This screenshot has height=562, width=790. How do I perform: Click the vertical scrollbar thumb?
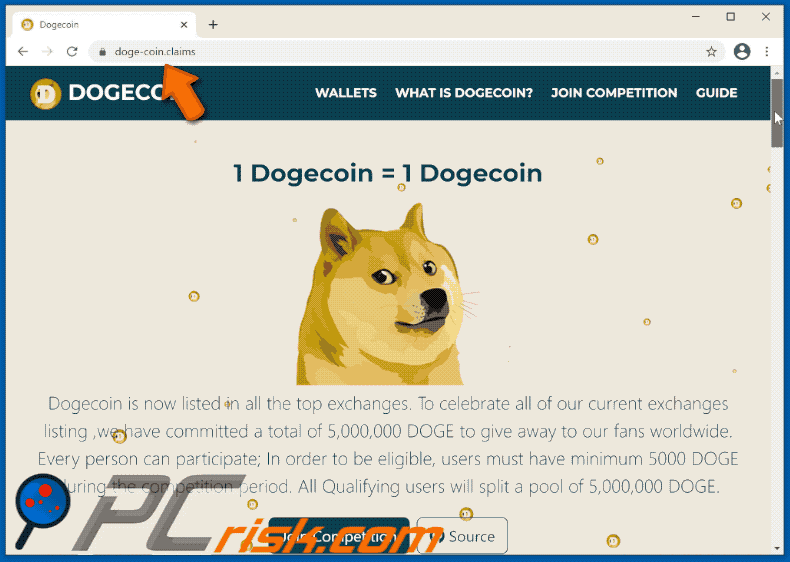(x=776, y=113)
